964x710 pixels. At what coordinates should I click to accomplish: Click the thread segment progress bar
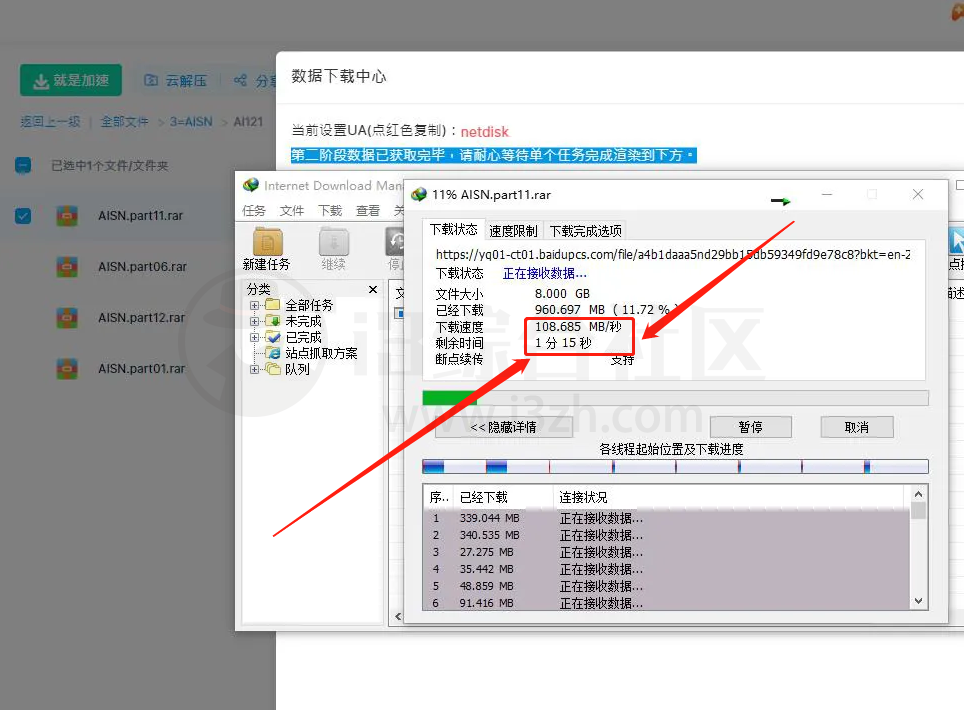point(675,467)
